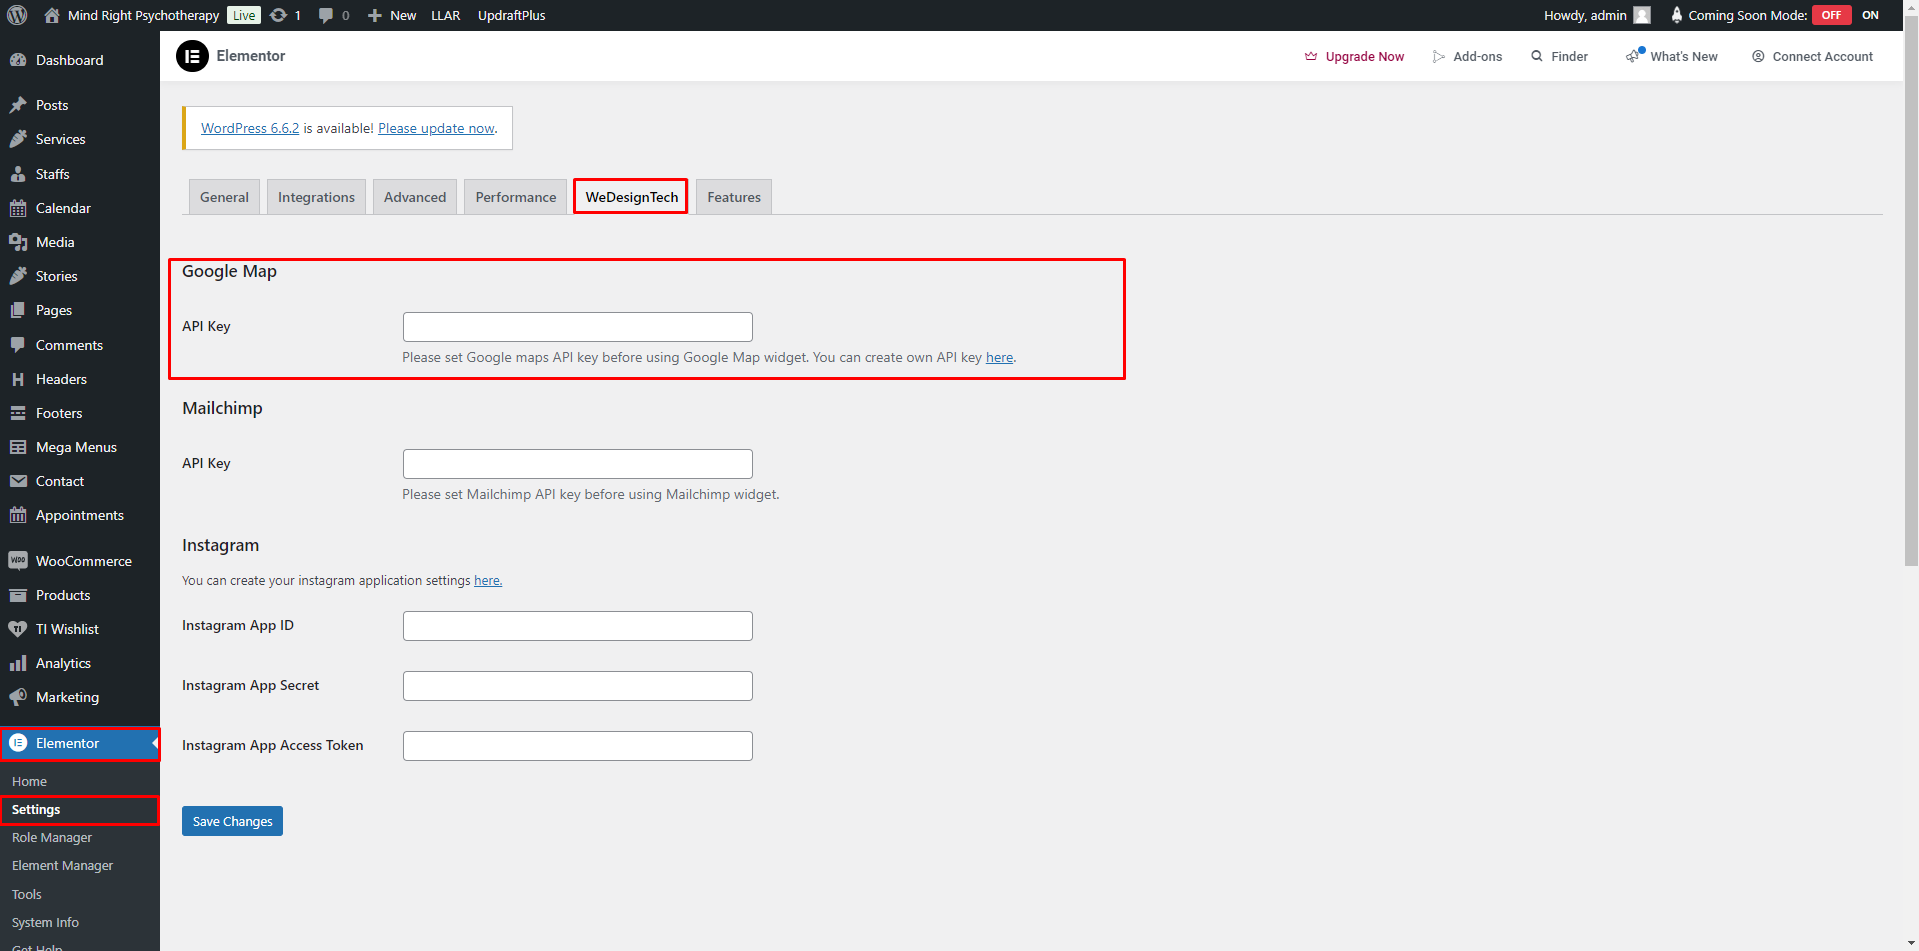Open the Mega Menus menu item
The height and width of the screenshot is (951, 1919).
[x=80, y=447]
